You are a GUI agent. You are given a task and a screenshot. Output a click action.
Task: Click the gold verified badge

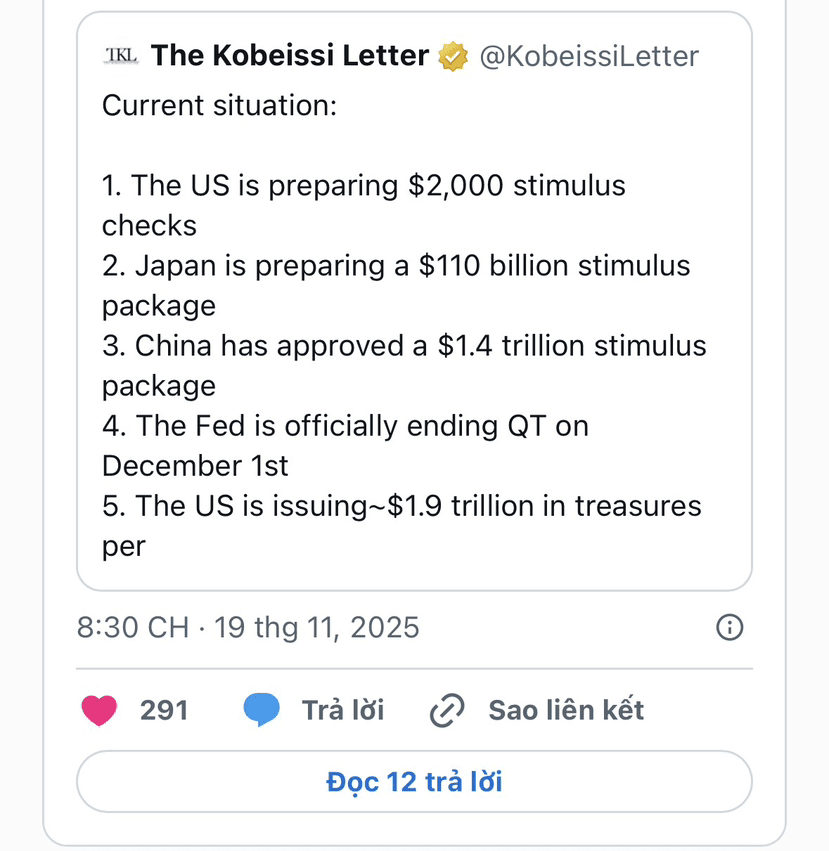click(x=454, y=57)
